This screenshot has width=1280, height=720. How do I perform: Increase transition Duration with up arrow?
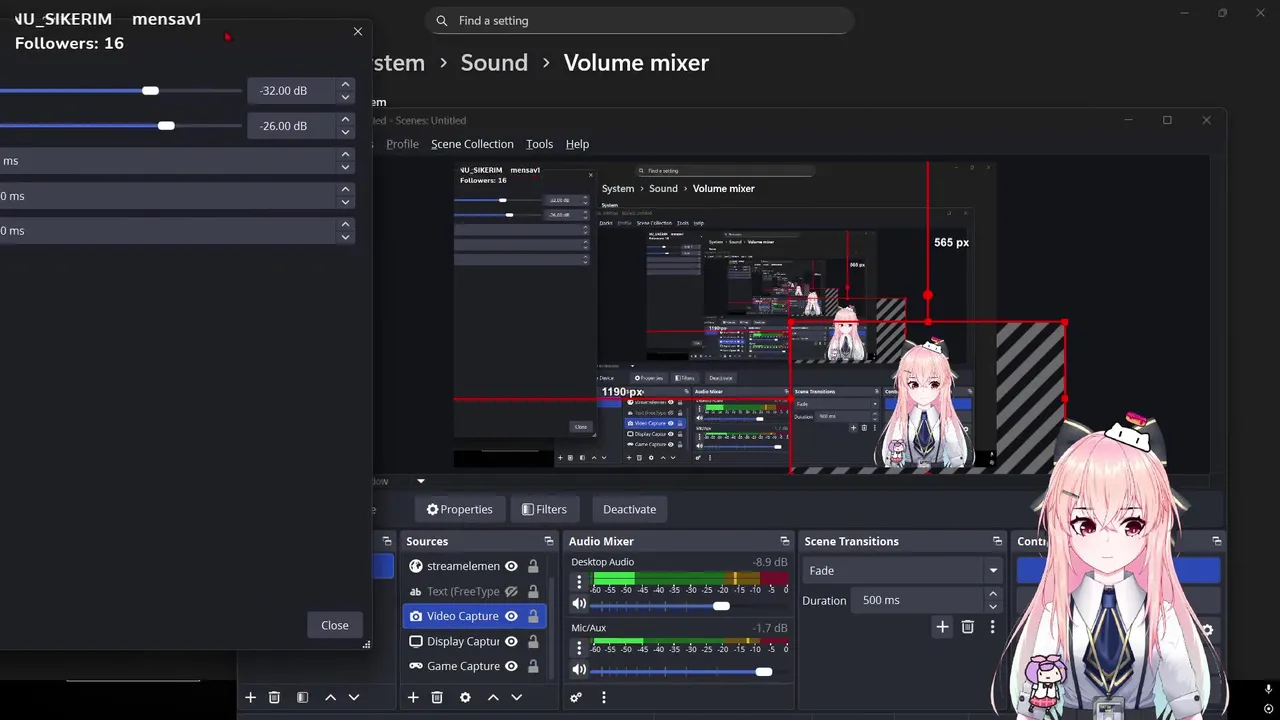[993, 594]
